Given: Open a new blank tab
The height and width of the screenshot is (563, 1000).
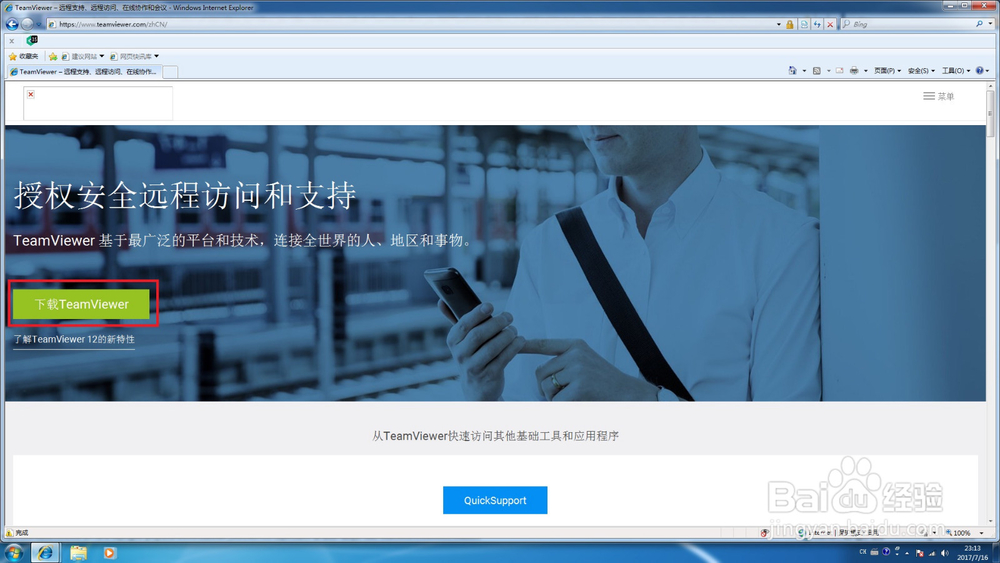Looking at the screenshot, I should (x=170, y=72).
